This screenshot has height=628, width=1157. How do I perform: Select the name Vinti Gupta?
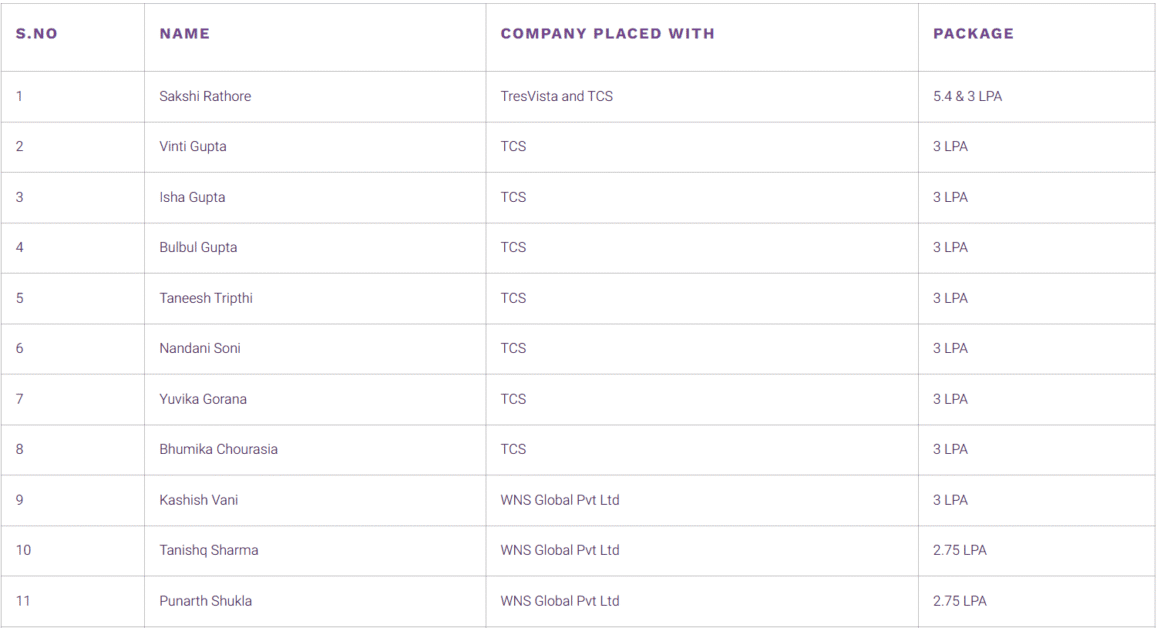(193, 146)
